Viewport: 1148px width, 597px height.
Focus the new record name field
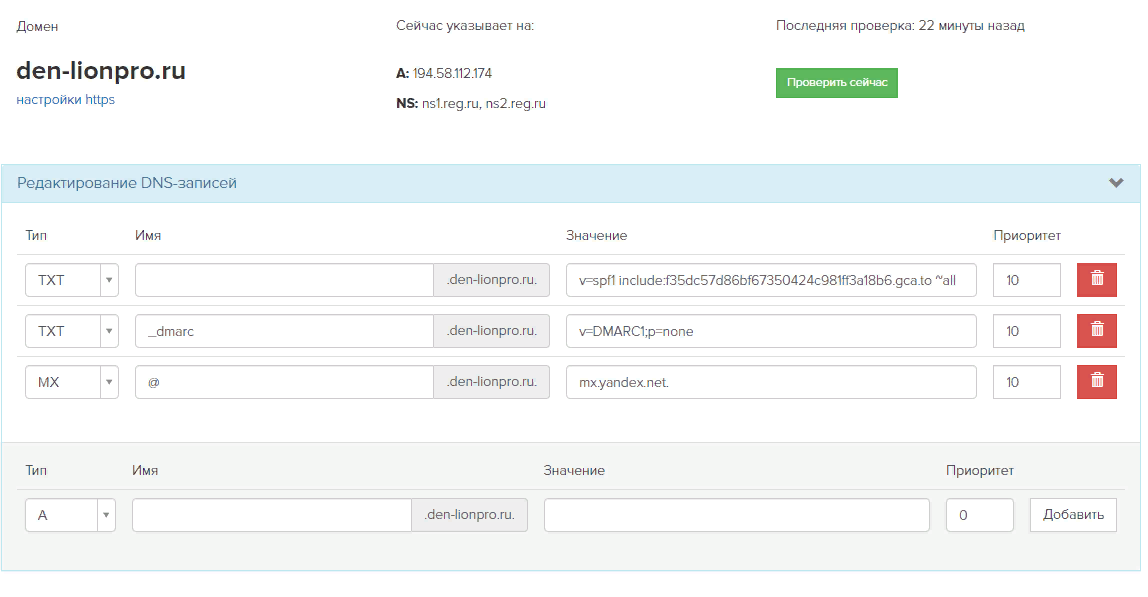tap(272, 515)
